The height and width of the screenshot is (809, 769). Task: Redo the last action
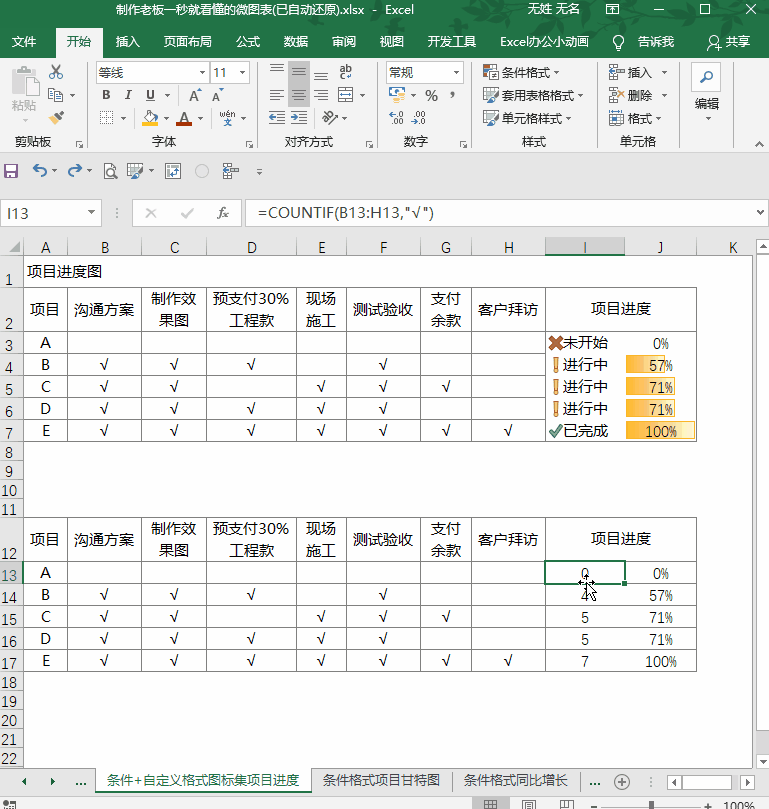click(x=75, y=170)
